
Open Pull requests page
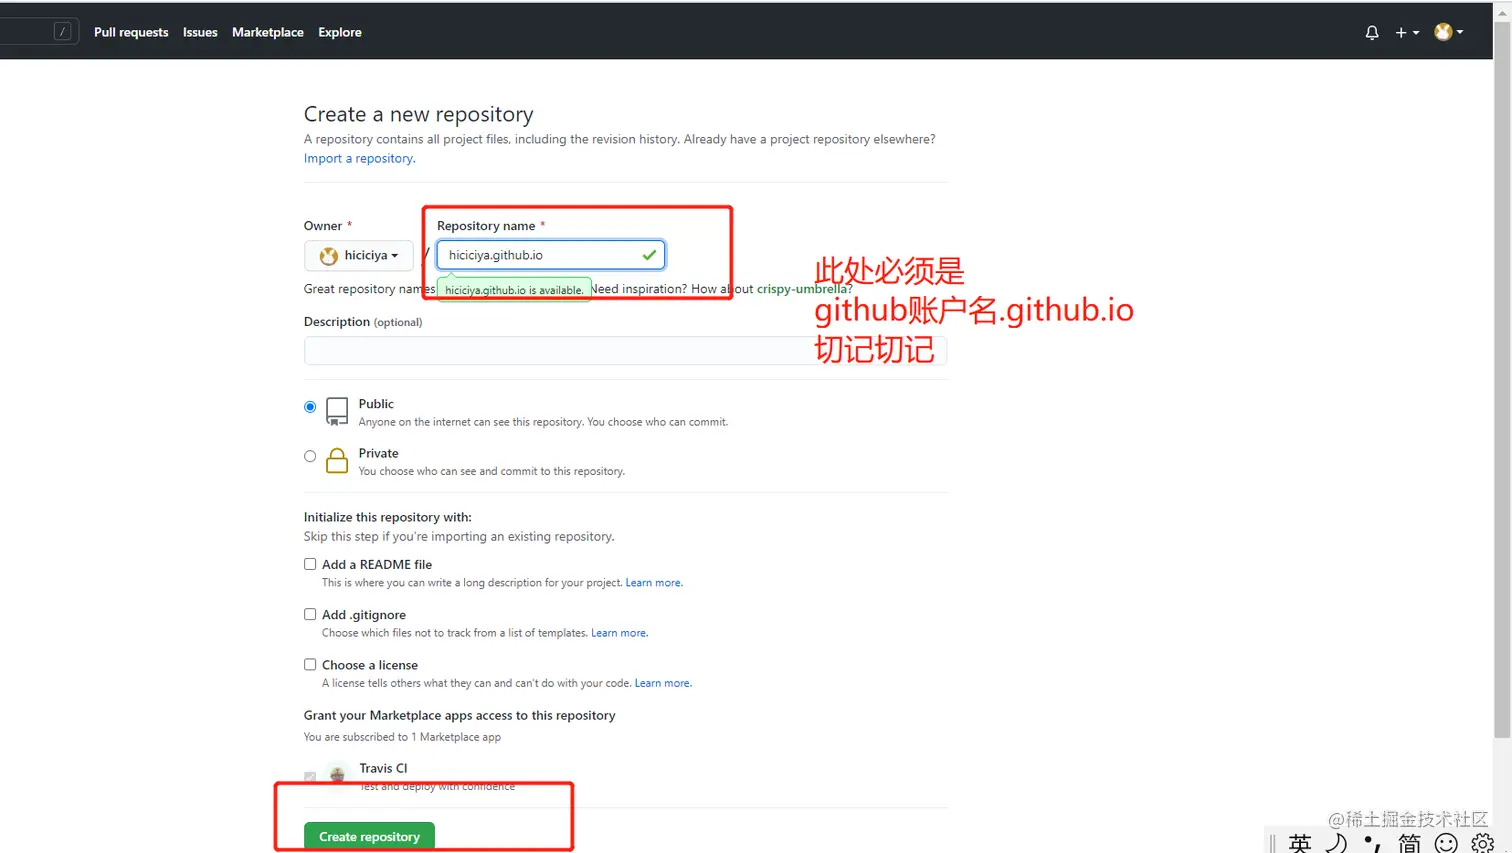(x=131, y=32)
